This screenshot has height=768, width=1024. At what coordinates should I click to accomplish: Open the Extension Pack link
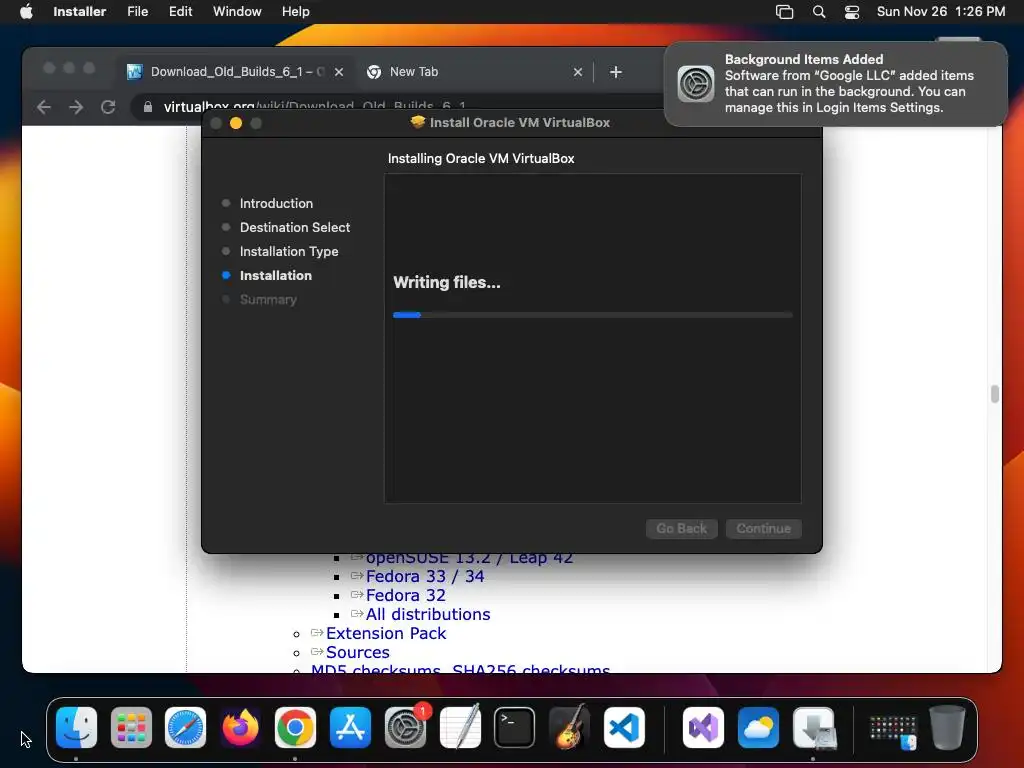pyautogui.click(x=386, y=633)
